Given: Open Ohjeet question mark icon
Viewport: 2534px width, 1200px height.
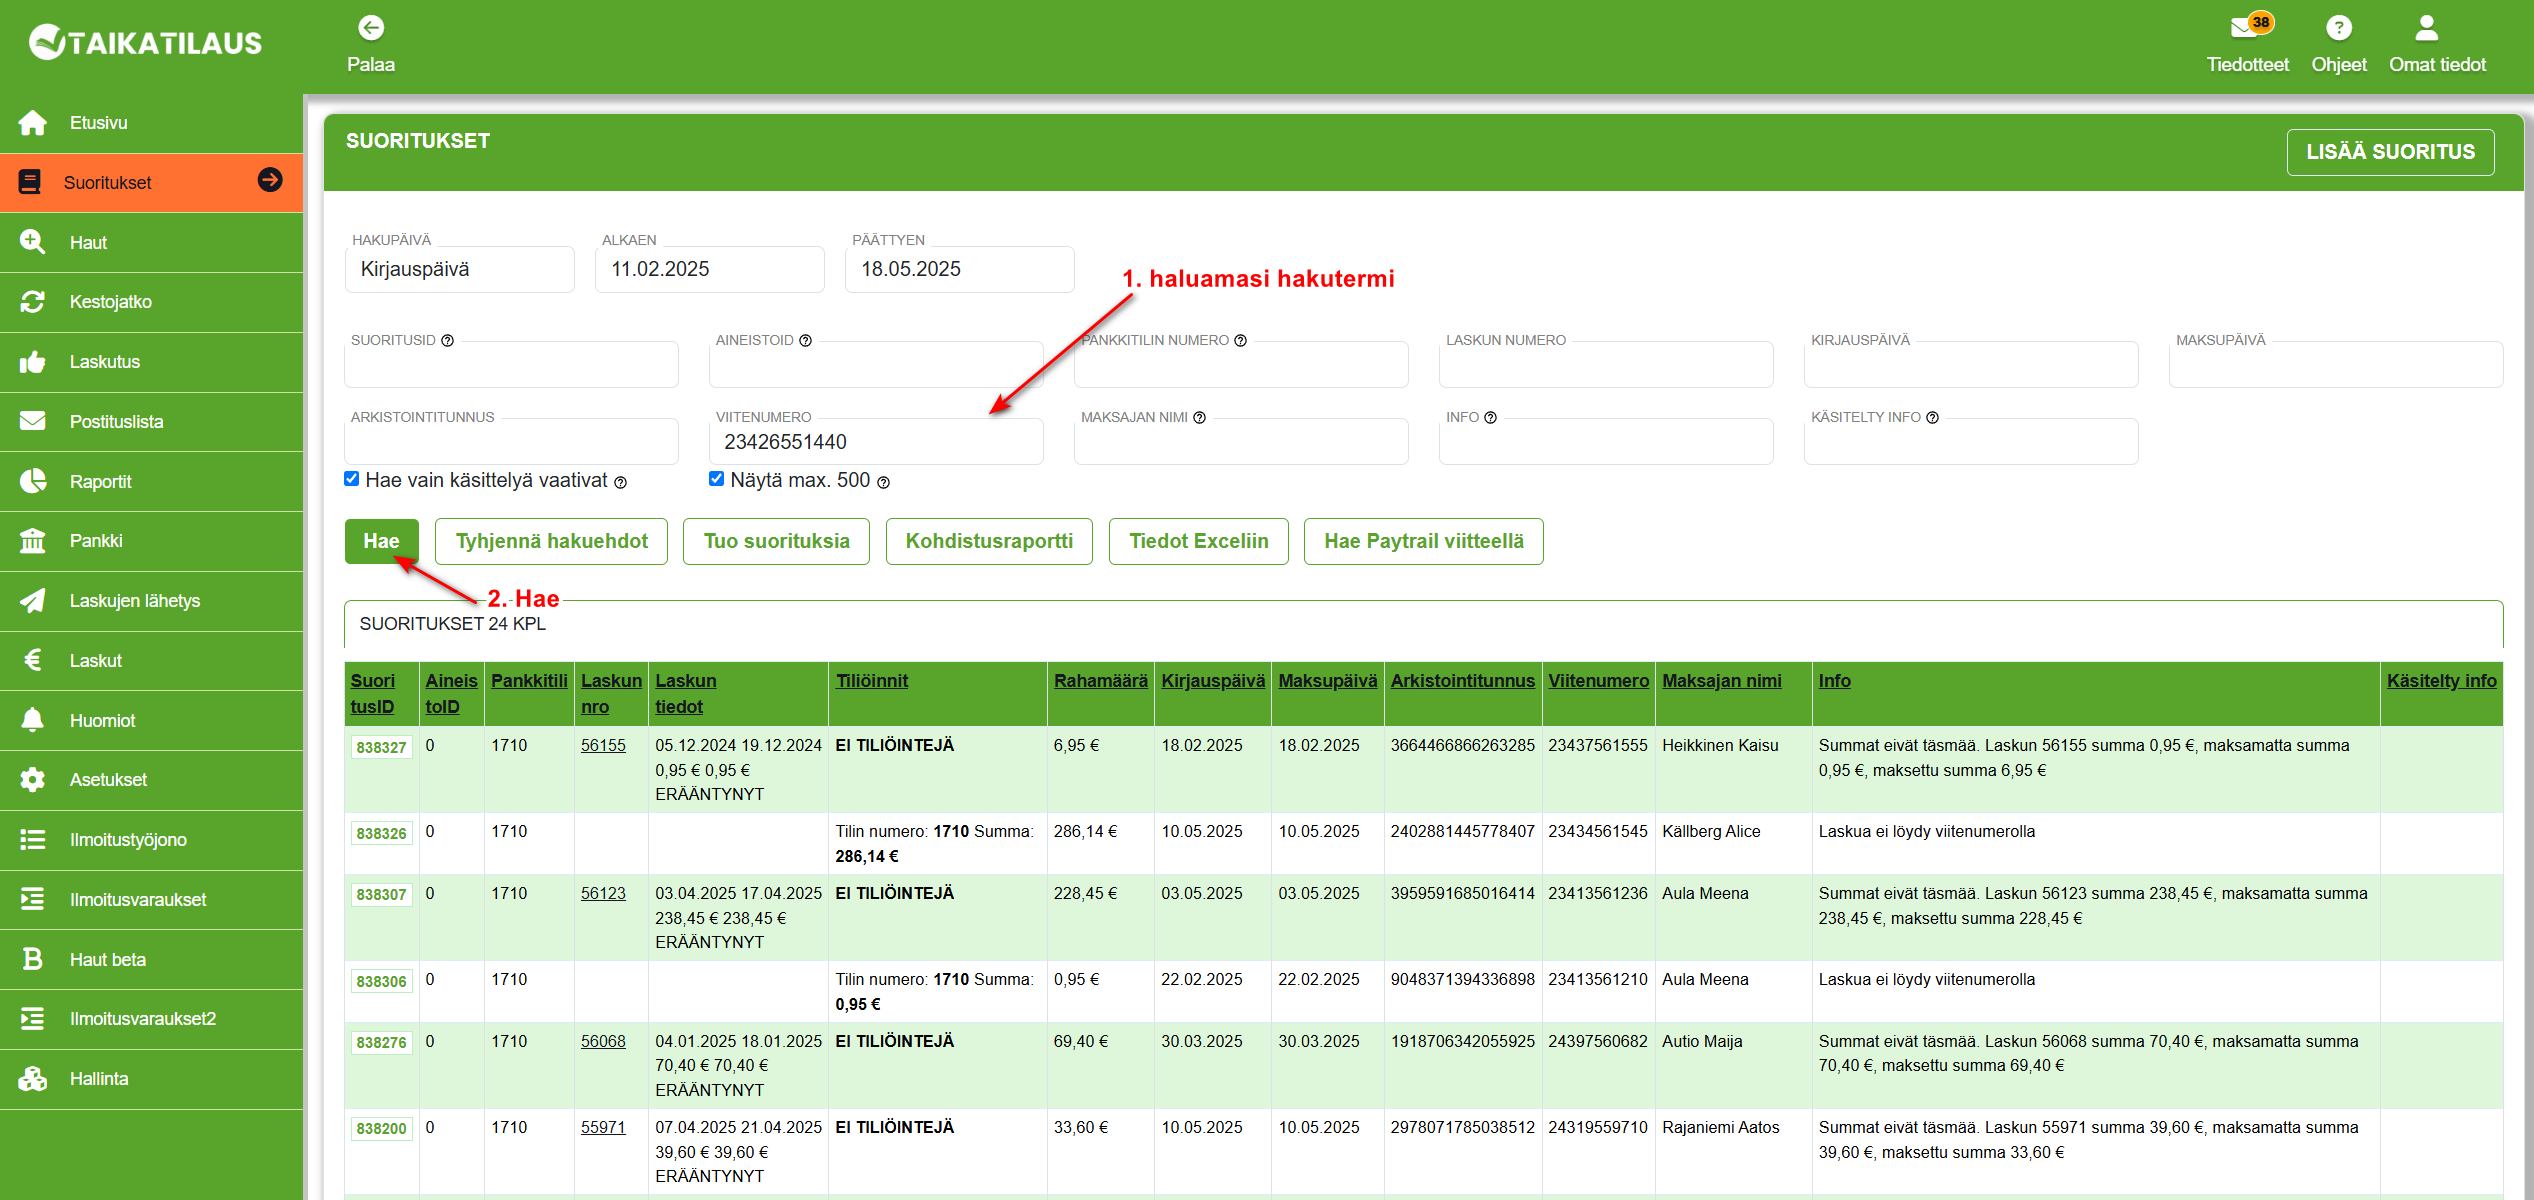Looking at the screenshot, I should [x=2339, y=28].
